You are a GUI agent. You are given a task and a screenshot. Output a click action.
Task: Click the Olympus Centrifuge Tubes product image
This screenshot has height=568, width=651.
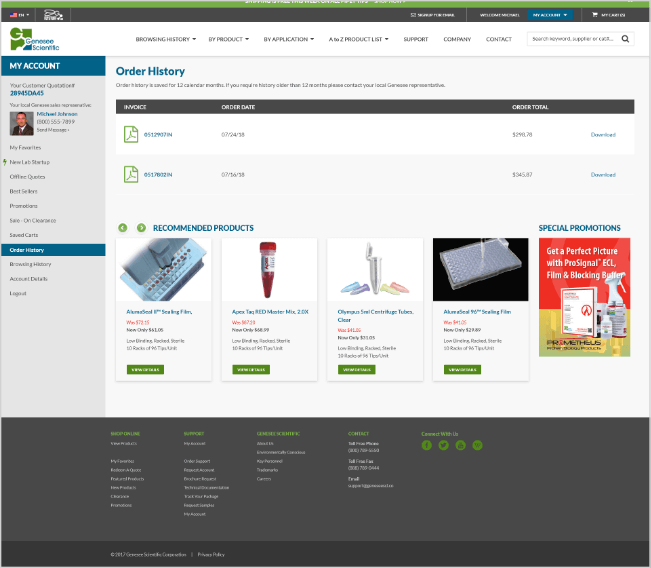click(375, 269)
